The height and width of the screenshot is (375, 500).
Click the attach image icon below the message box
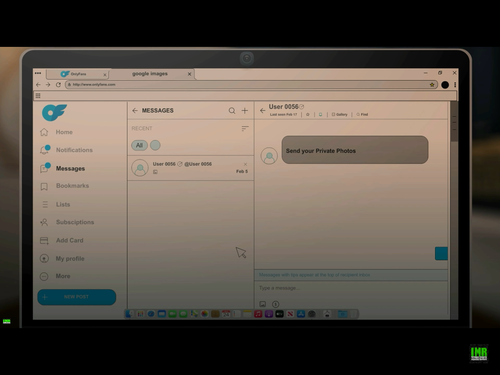(x=263, y=304)
